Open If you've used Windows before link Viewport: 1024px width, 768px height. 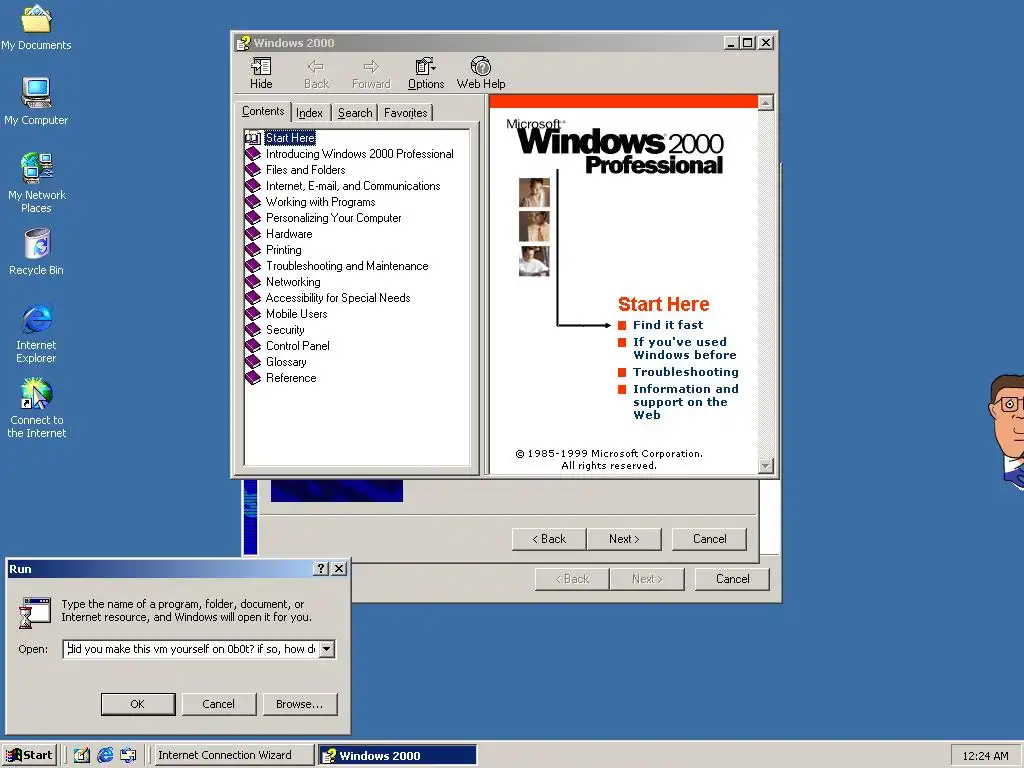pos(684,348)
